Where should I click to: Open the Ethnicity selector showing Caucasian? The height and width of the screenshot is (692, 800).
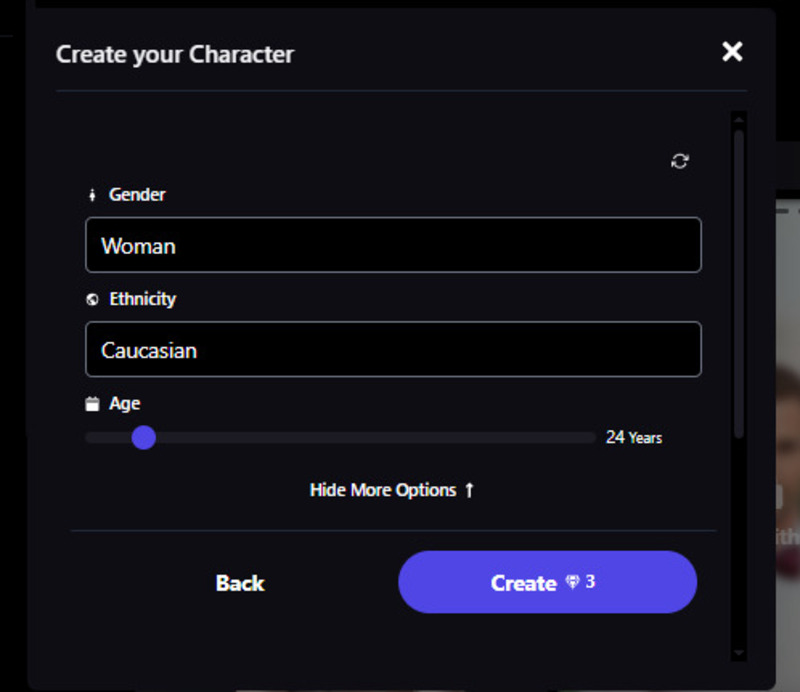coord(393,350)
